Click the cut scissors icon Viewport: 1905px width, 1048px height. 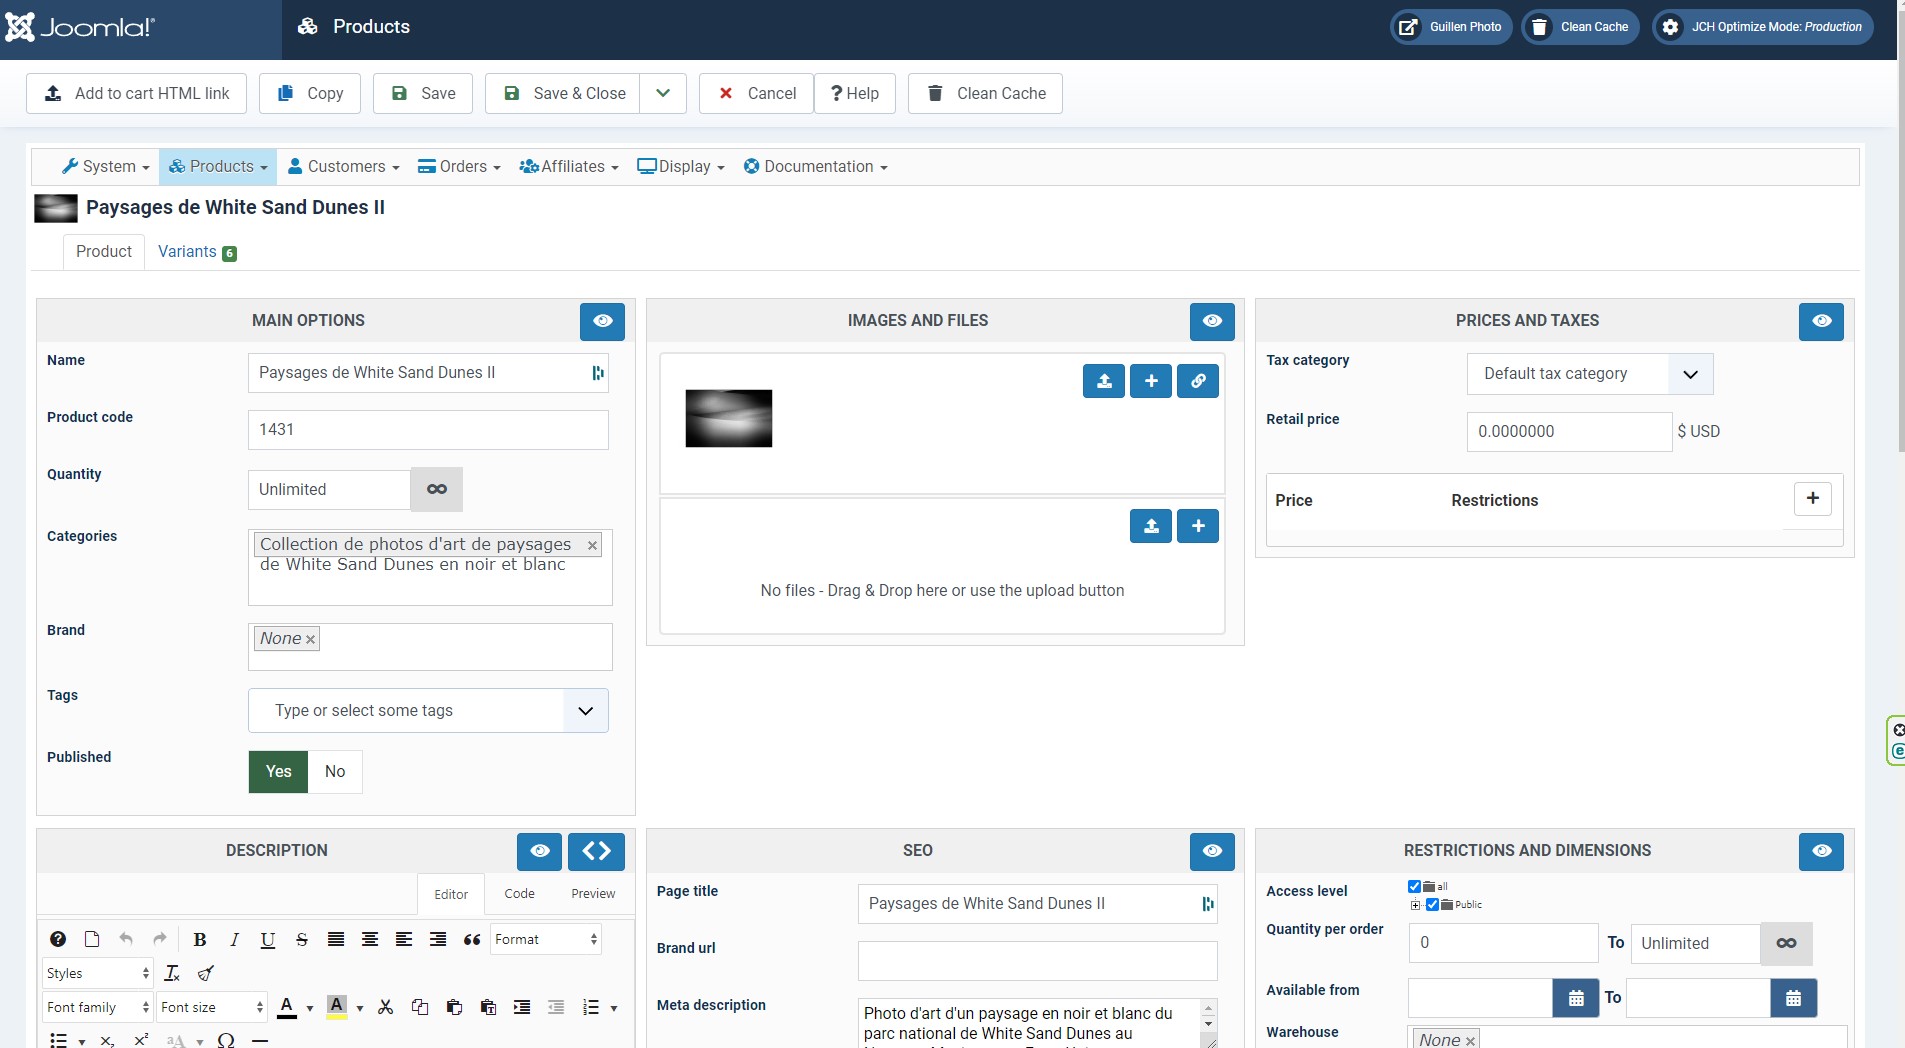[x=386, y=1007]
